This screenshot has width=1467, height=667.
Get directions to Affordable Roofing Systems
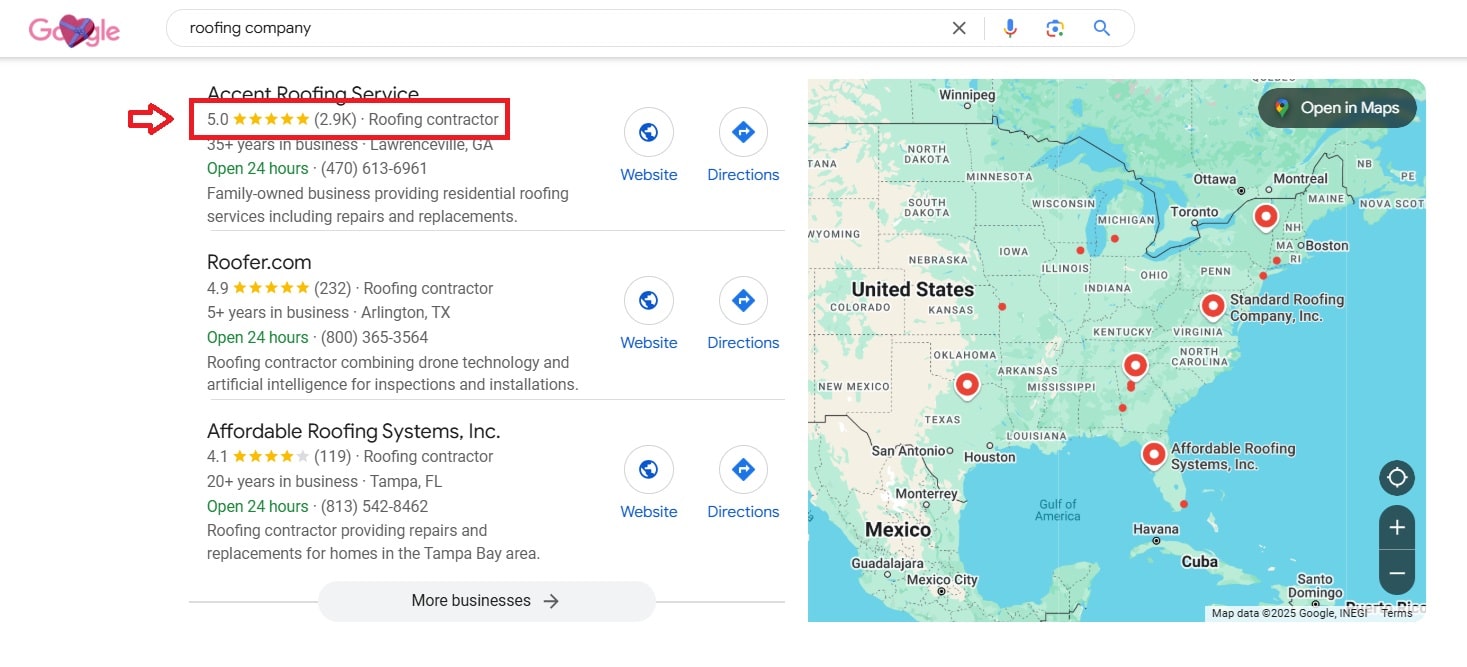click(743, 469)
